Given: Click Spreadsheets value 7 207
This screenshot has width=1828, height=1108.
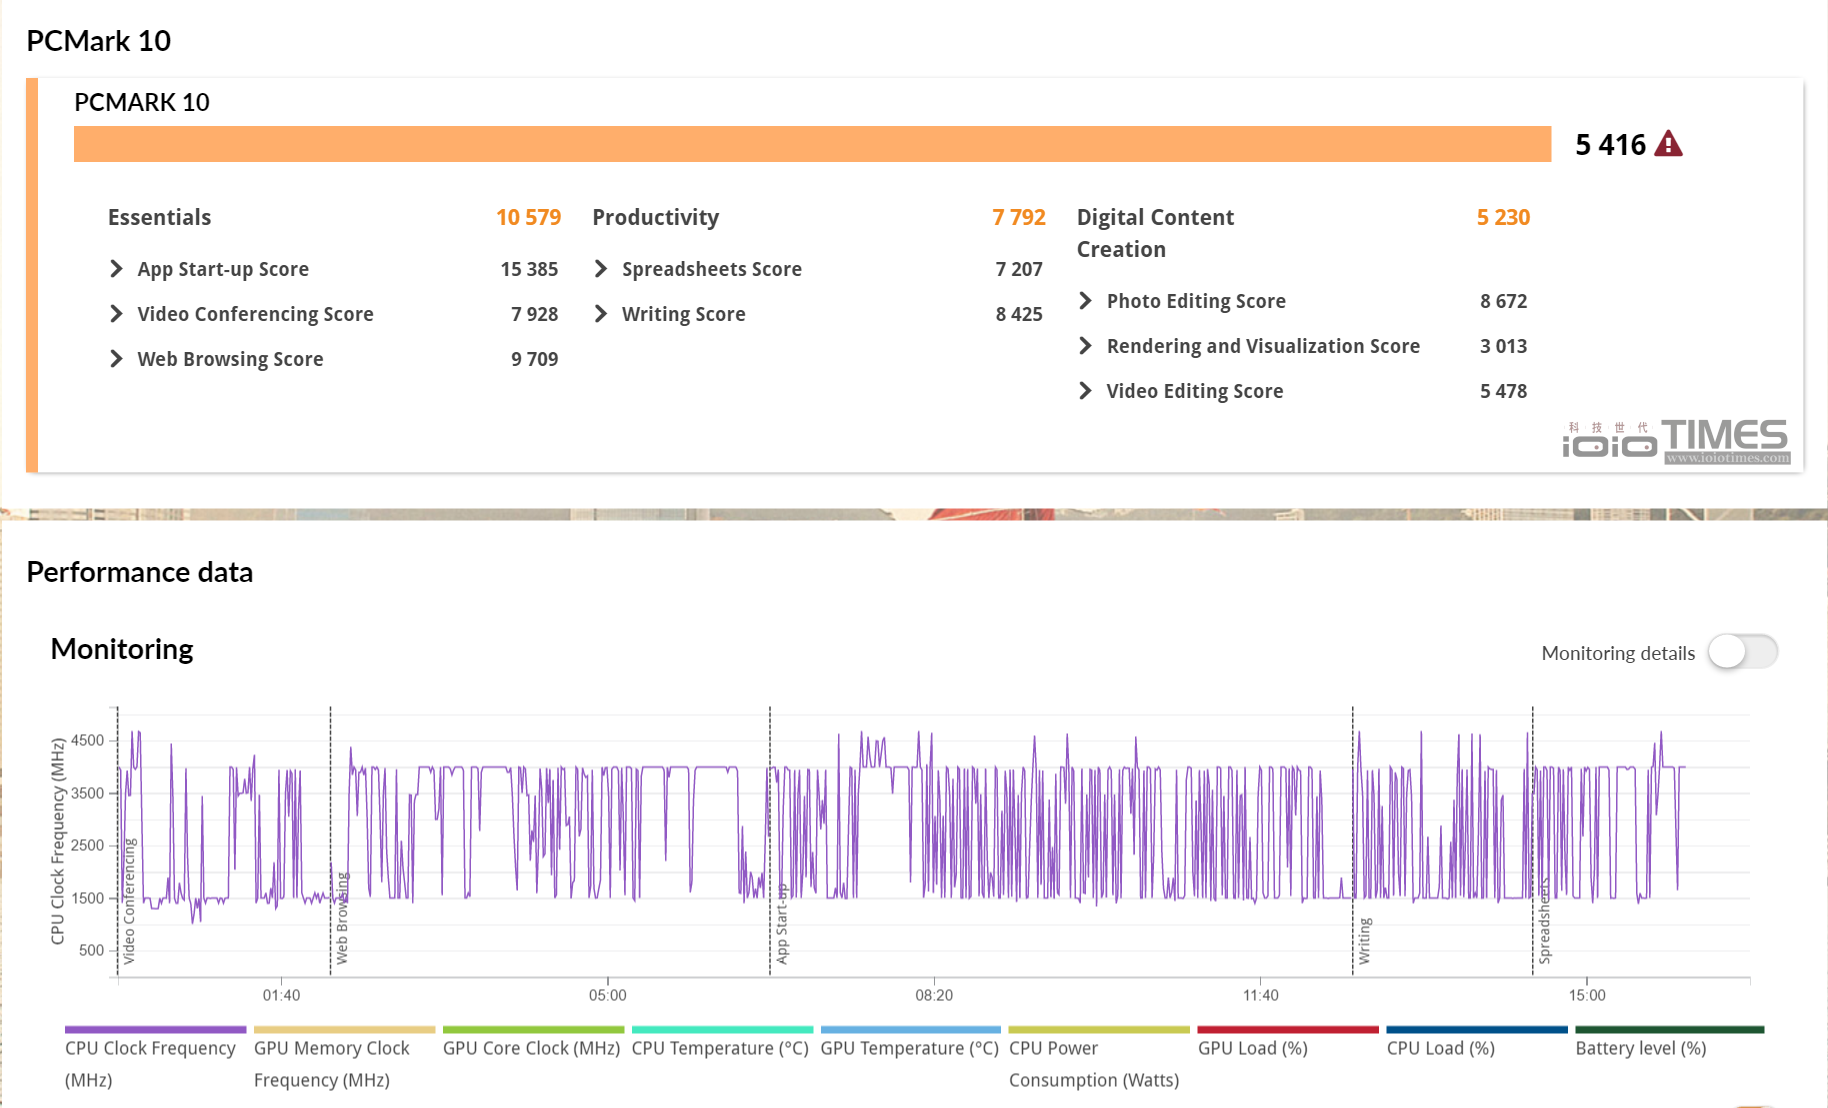Looking at the screenshot, I should coord(1019,269).
